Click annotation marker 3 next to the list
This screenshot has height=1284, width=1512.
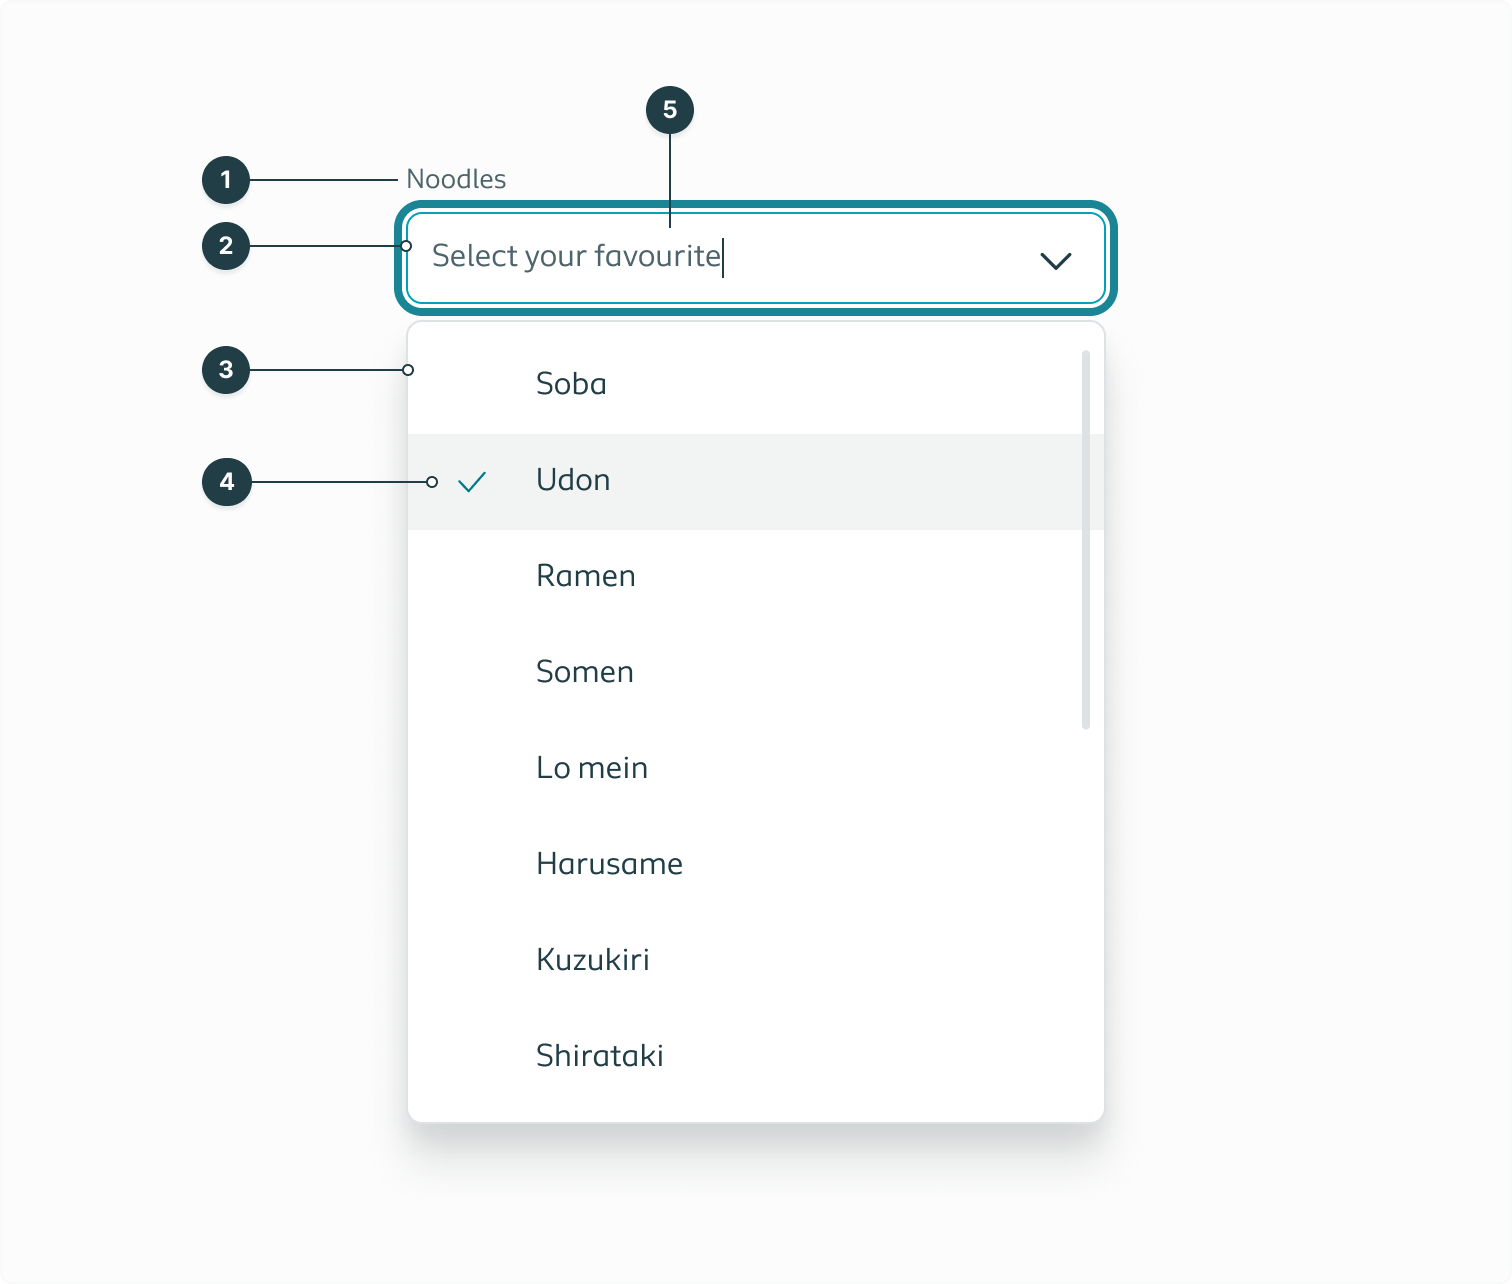226,370
